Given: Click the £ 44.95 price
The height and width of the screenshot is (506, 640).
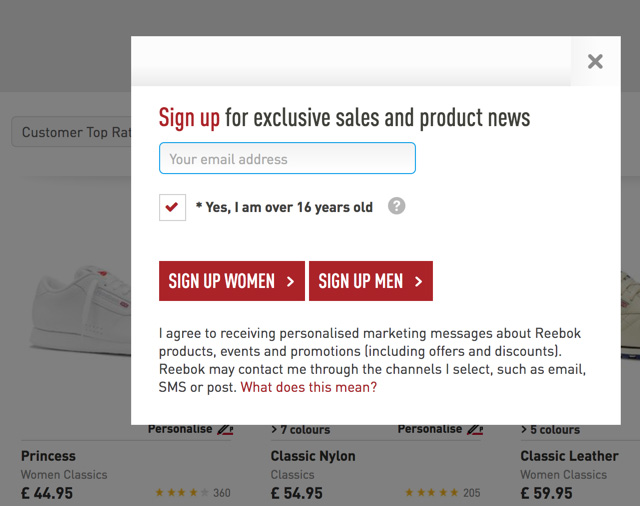Looking at the screenshot, I should [47, 493].
